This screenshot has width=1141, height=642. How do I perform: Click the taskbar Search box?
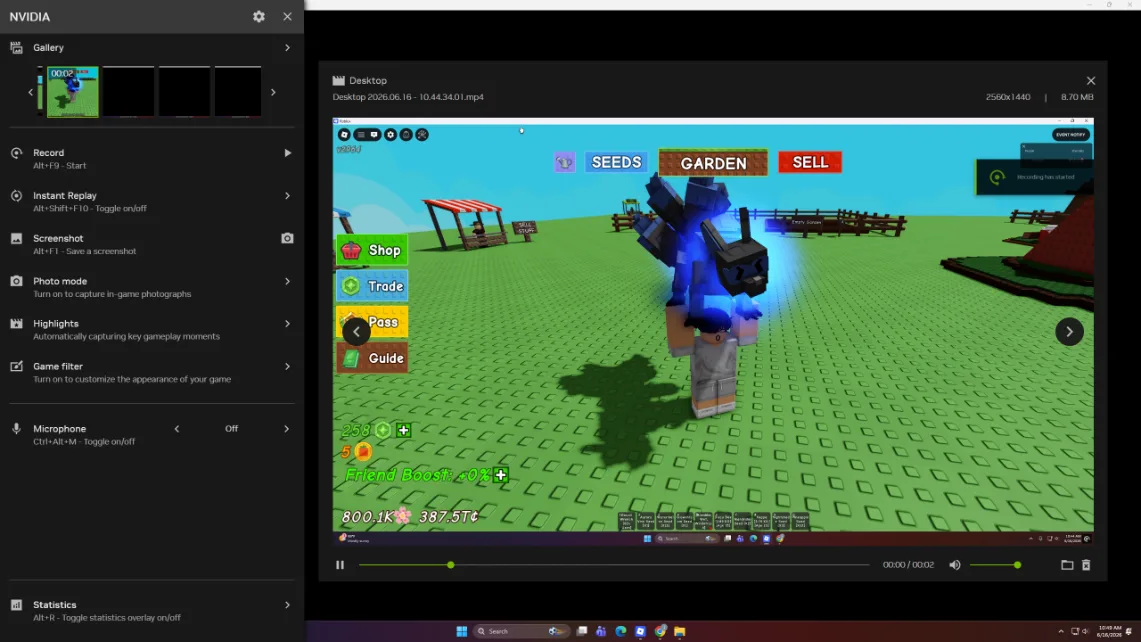520,631
